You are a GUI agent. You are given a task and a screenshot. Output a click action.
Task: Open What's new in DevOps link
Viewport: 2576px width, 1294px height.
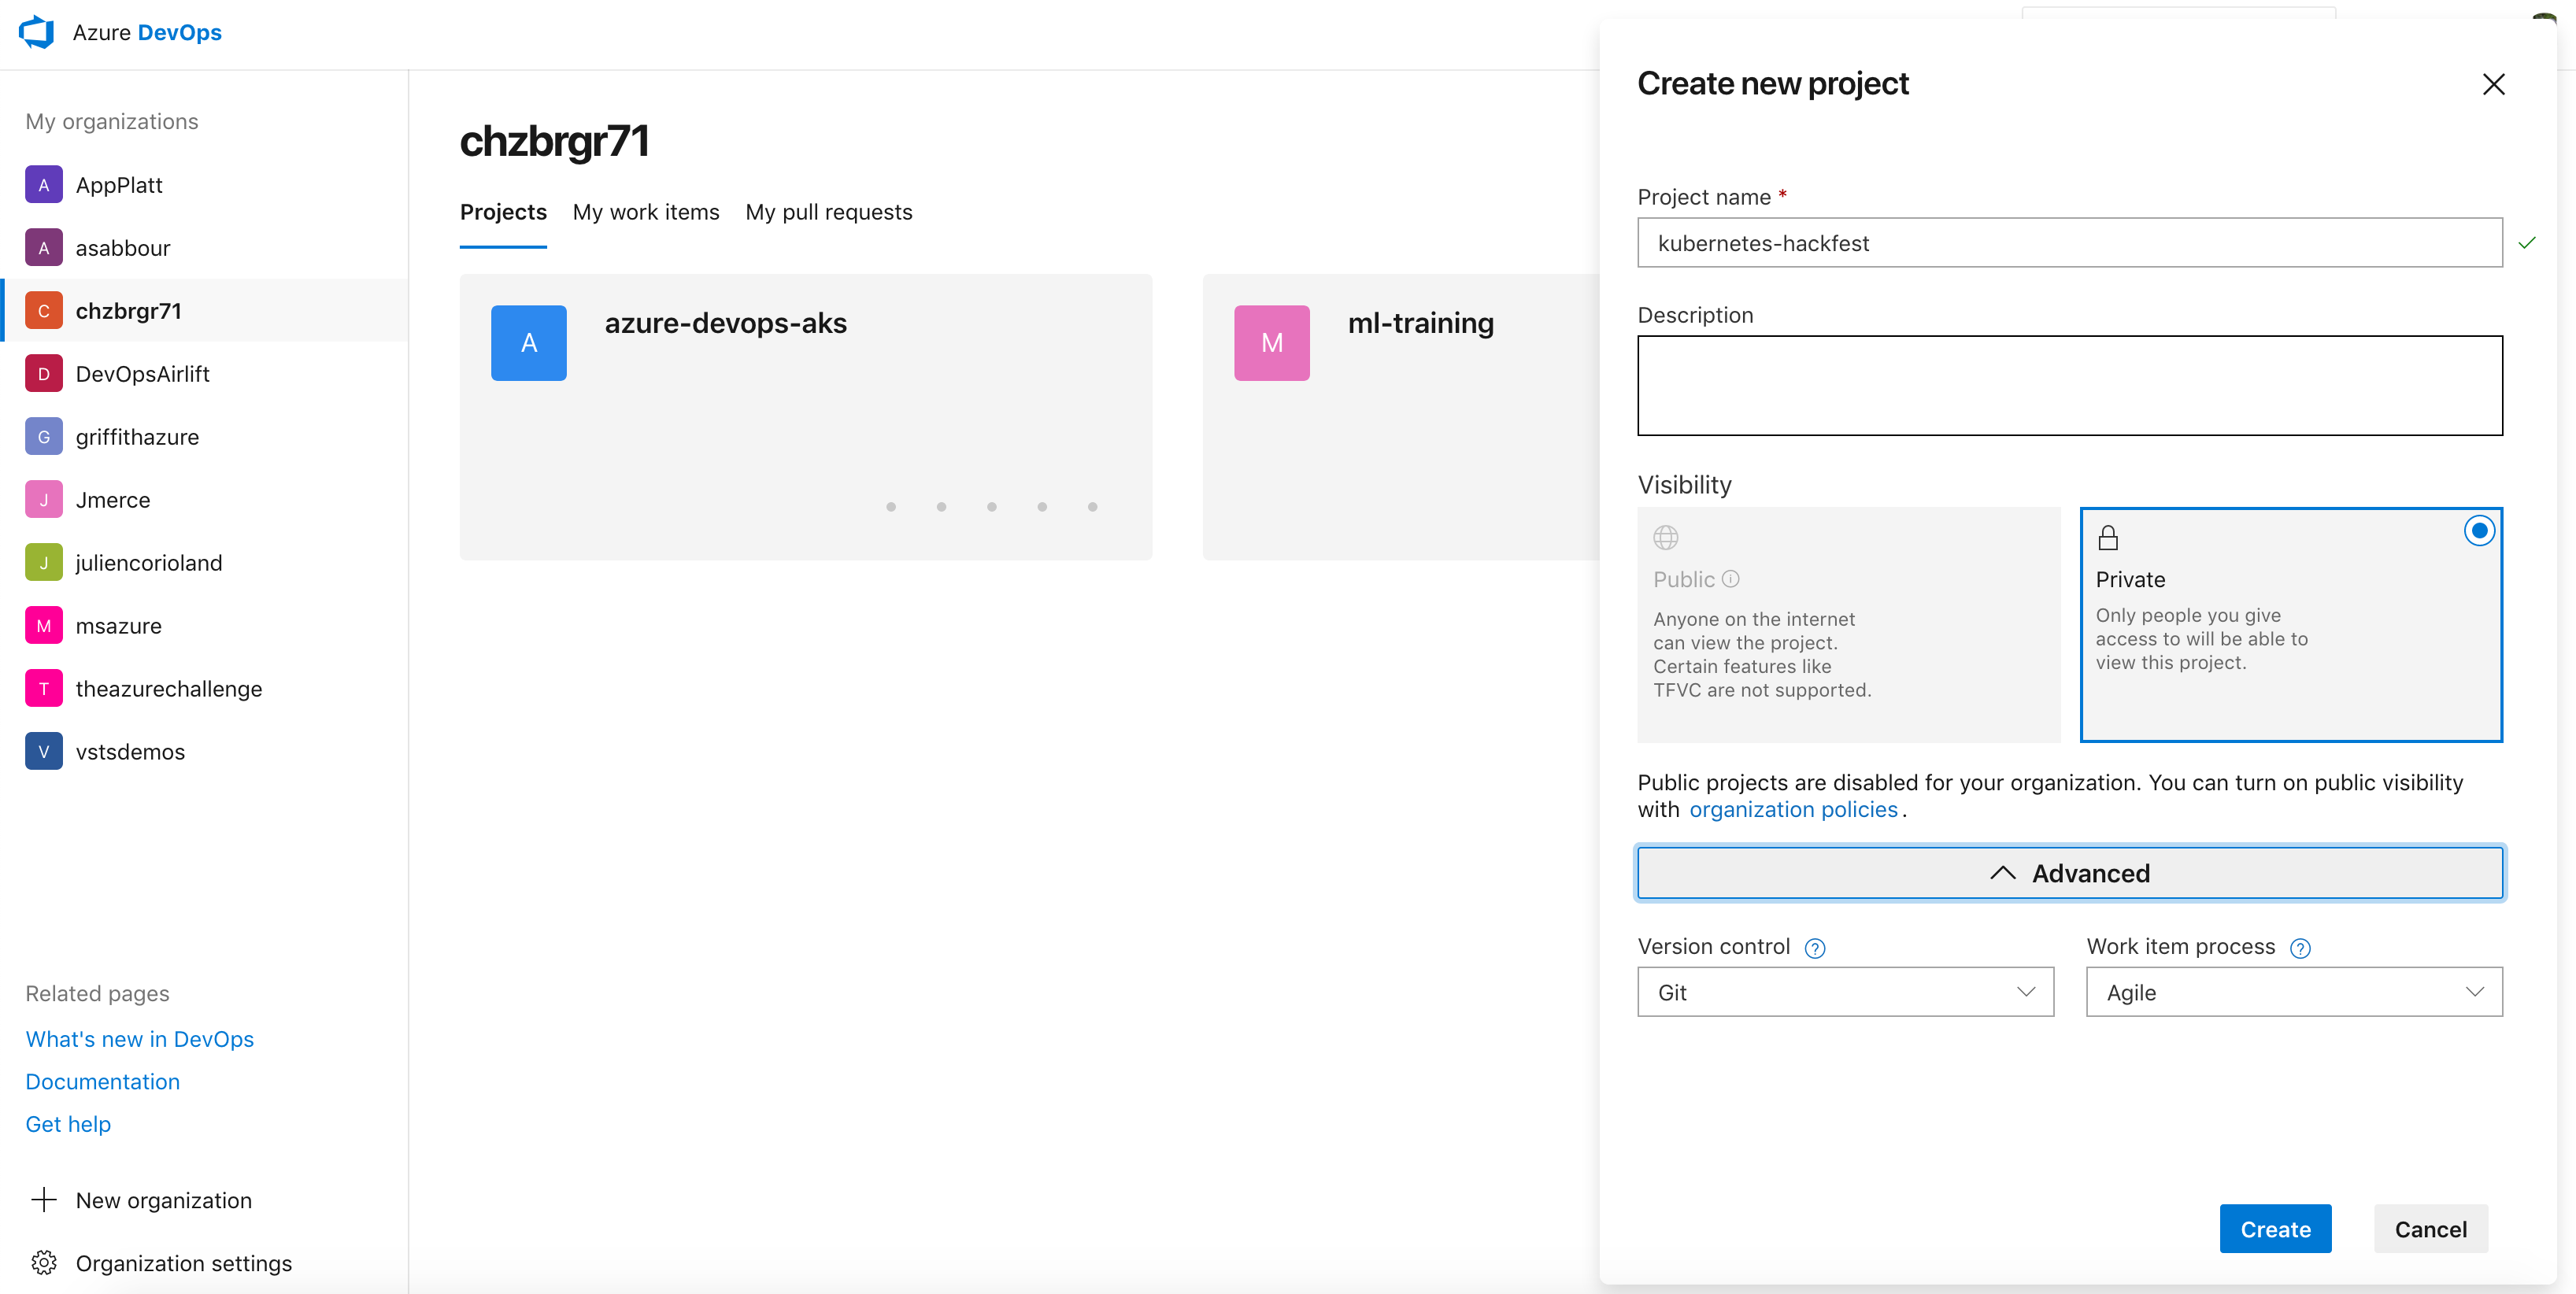point(140,1039)
